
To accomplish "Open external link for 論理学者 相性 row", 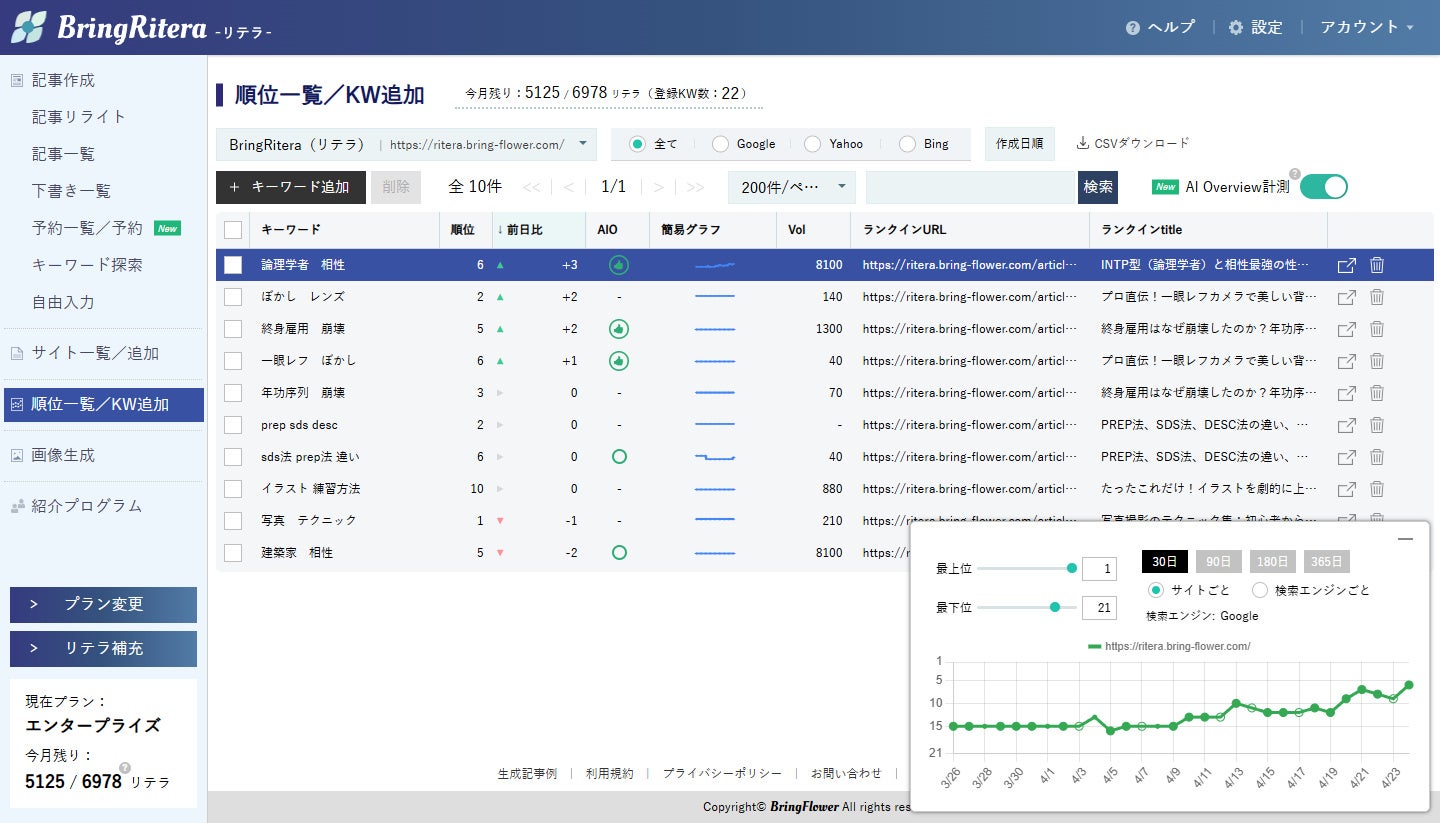I will click(1346, 265).
